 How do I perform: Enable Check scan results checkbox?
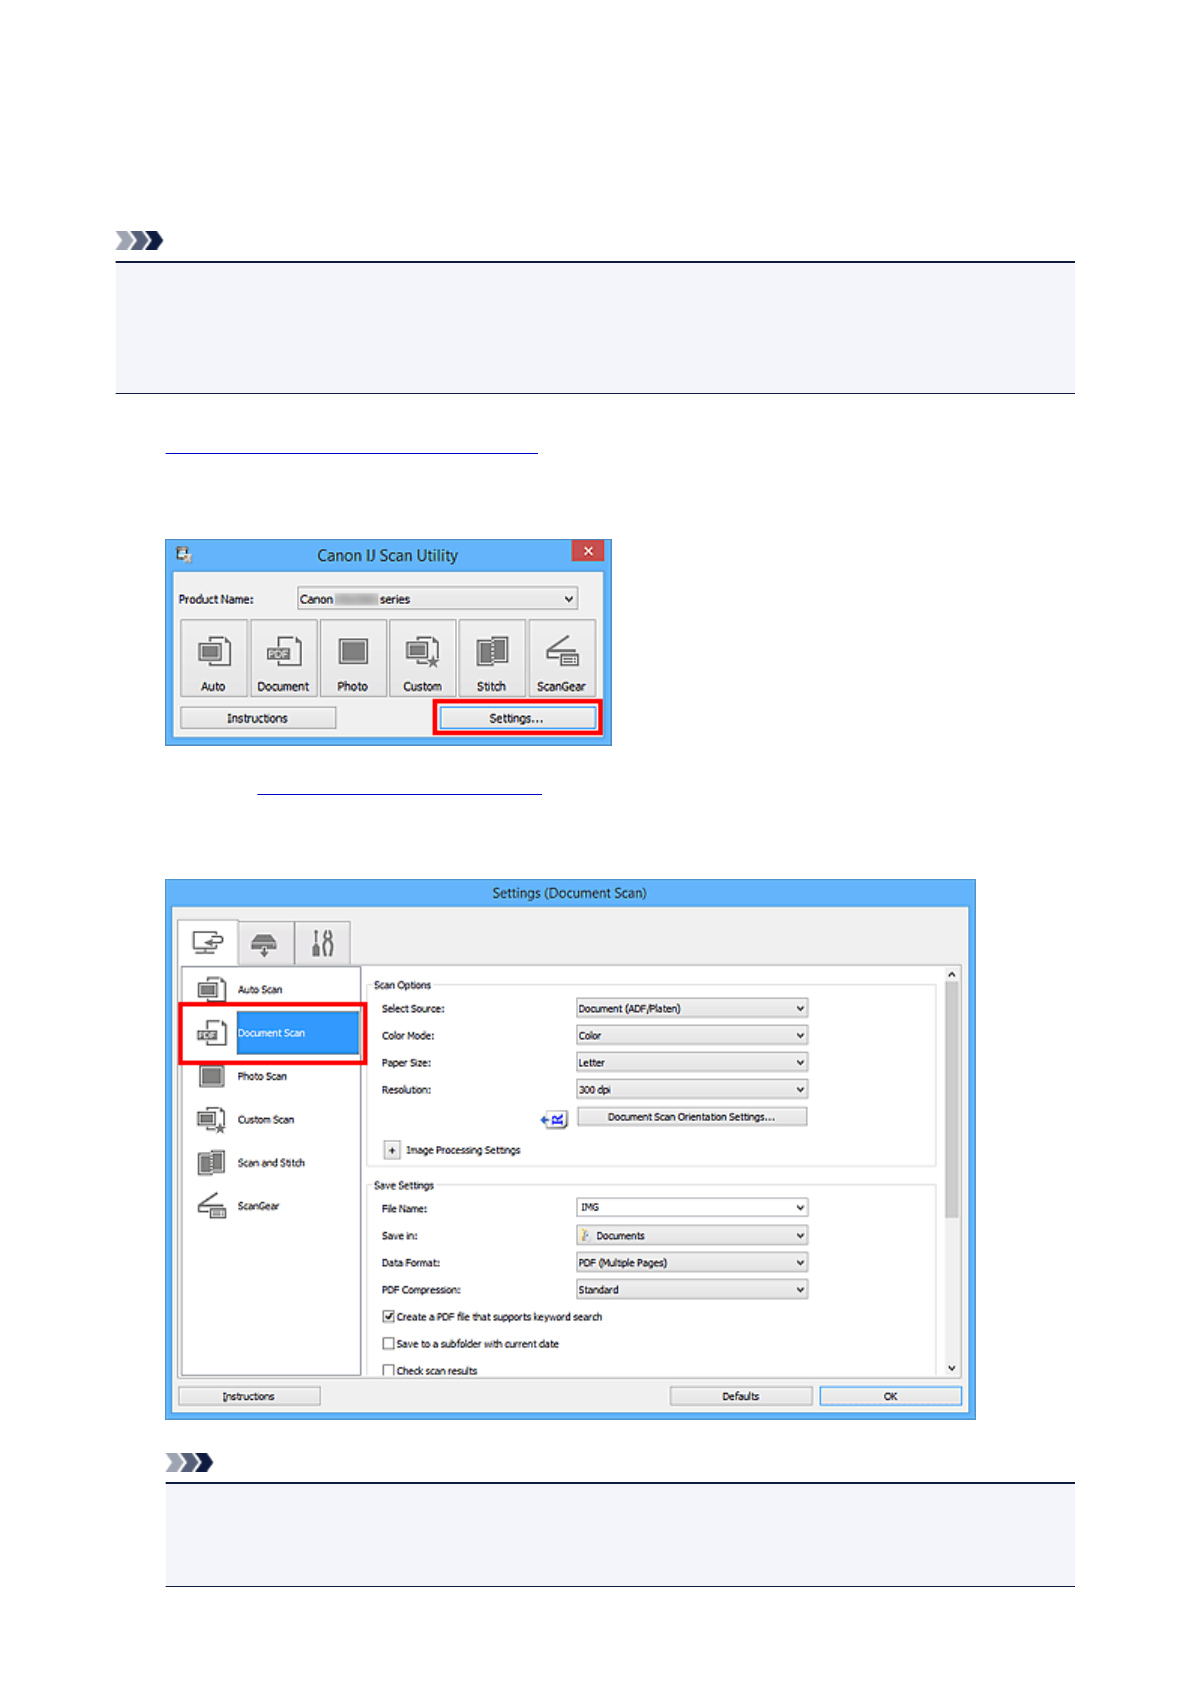[389, 1370]
